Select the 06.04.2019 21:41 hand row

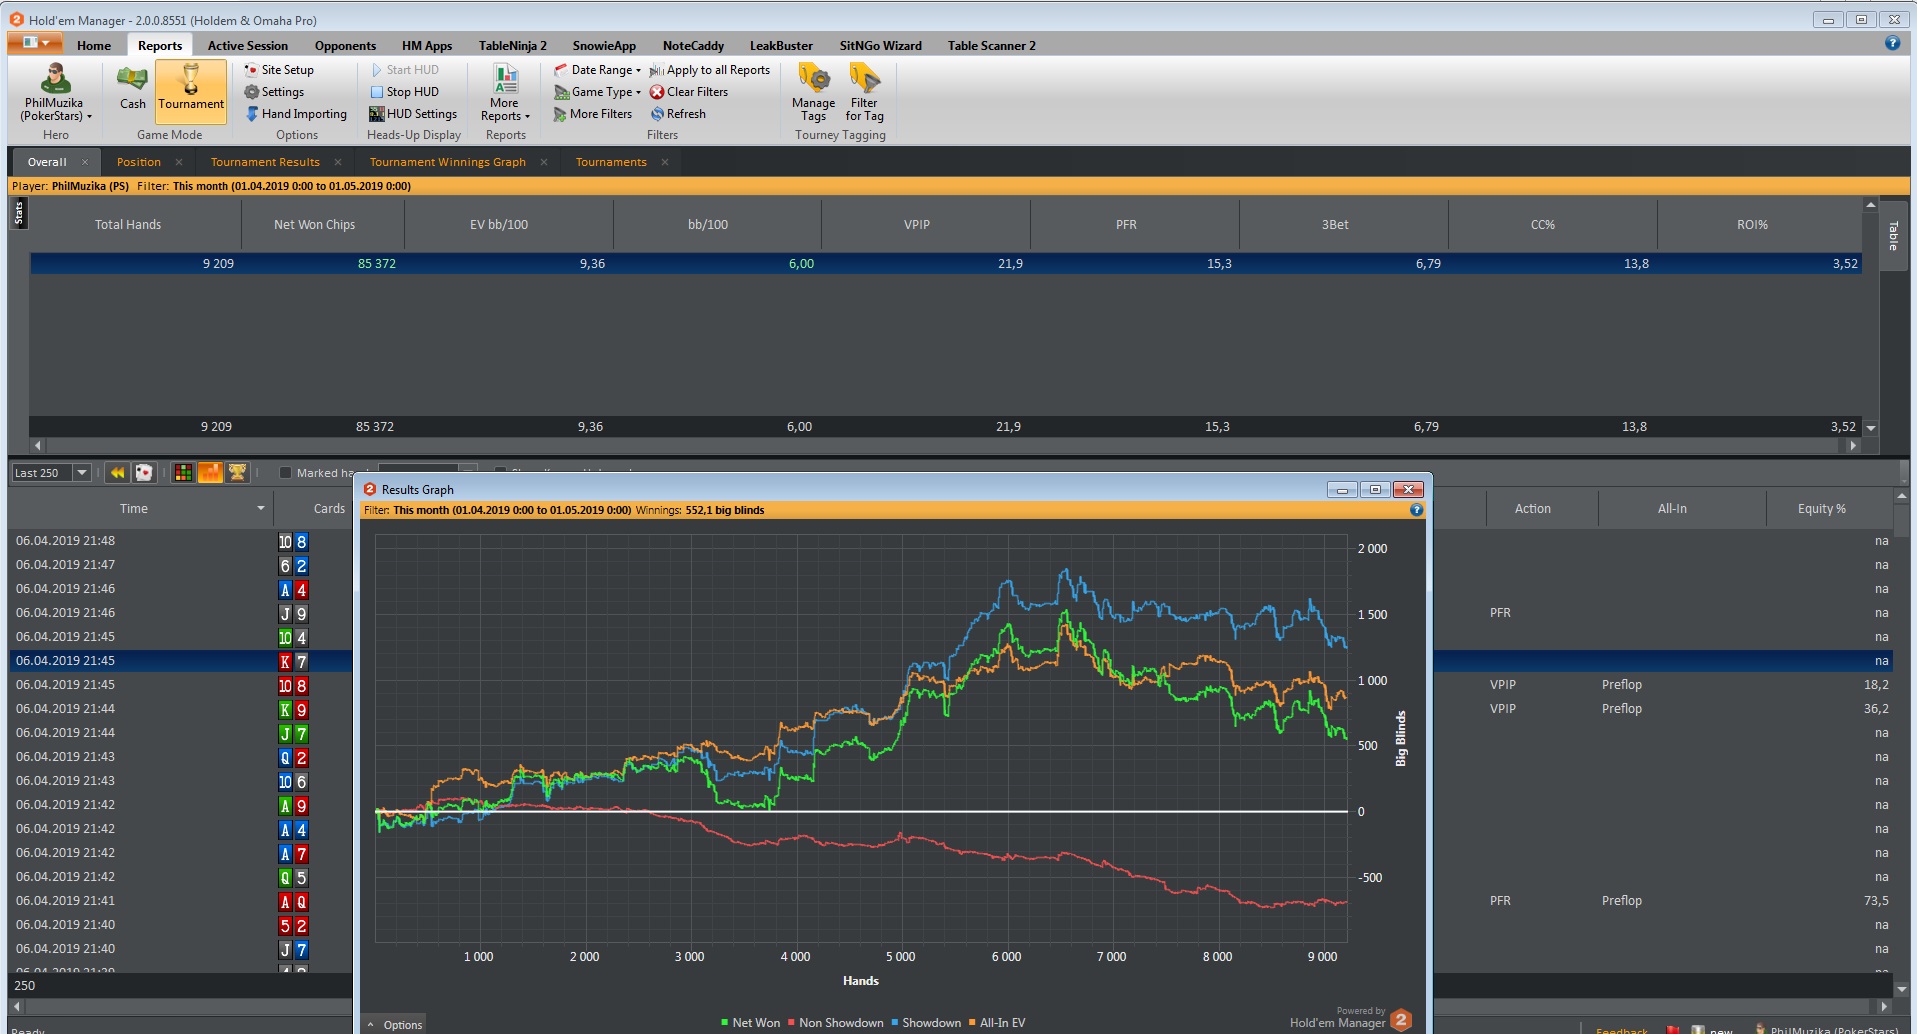[x=180, y=901]
